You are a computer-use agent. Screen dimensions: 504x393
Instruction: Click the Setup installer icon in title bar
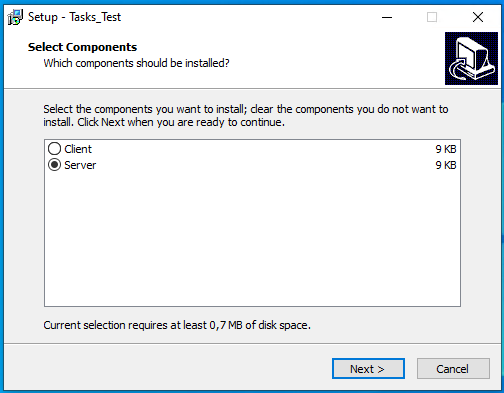point(15,17)
